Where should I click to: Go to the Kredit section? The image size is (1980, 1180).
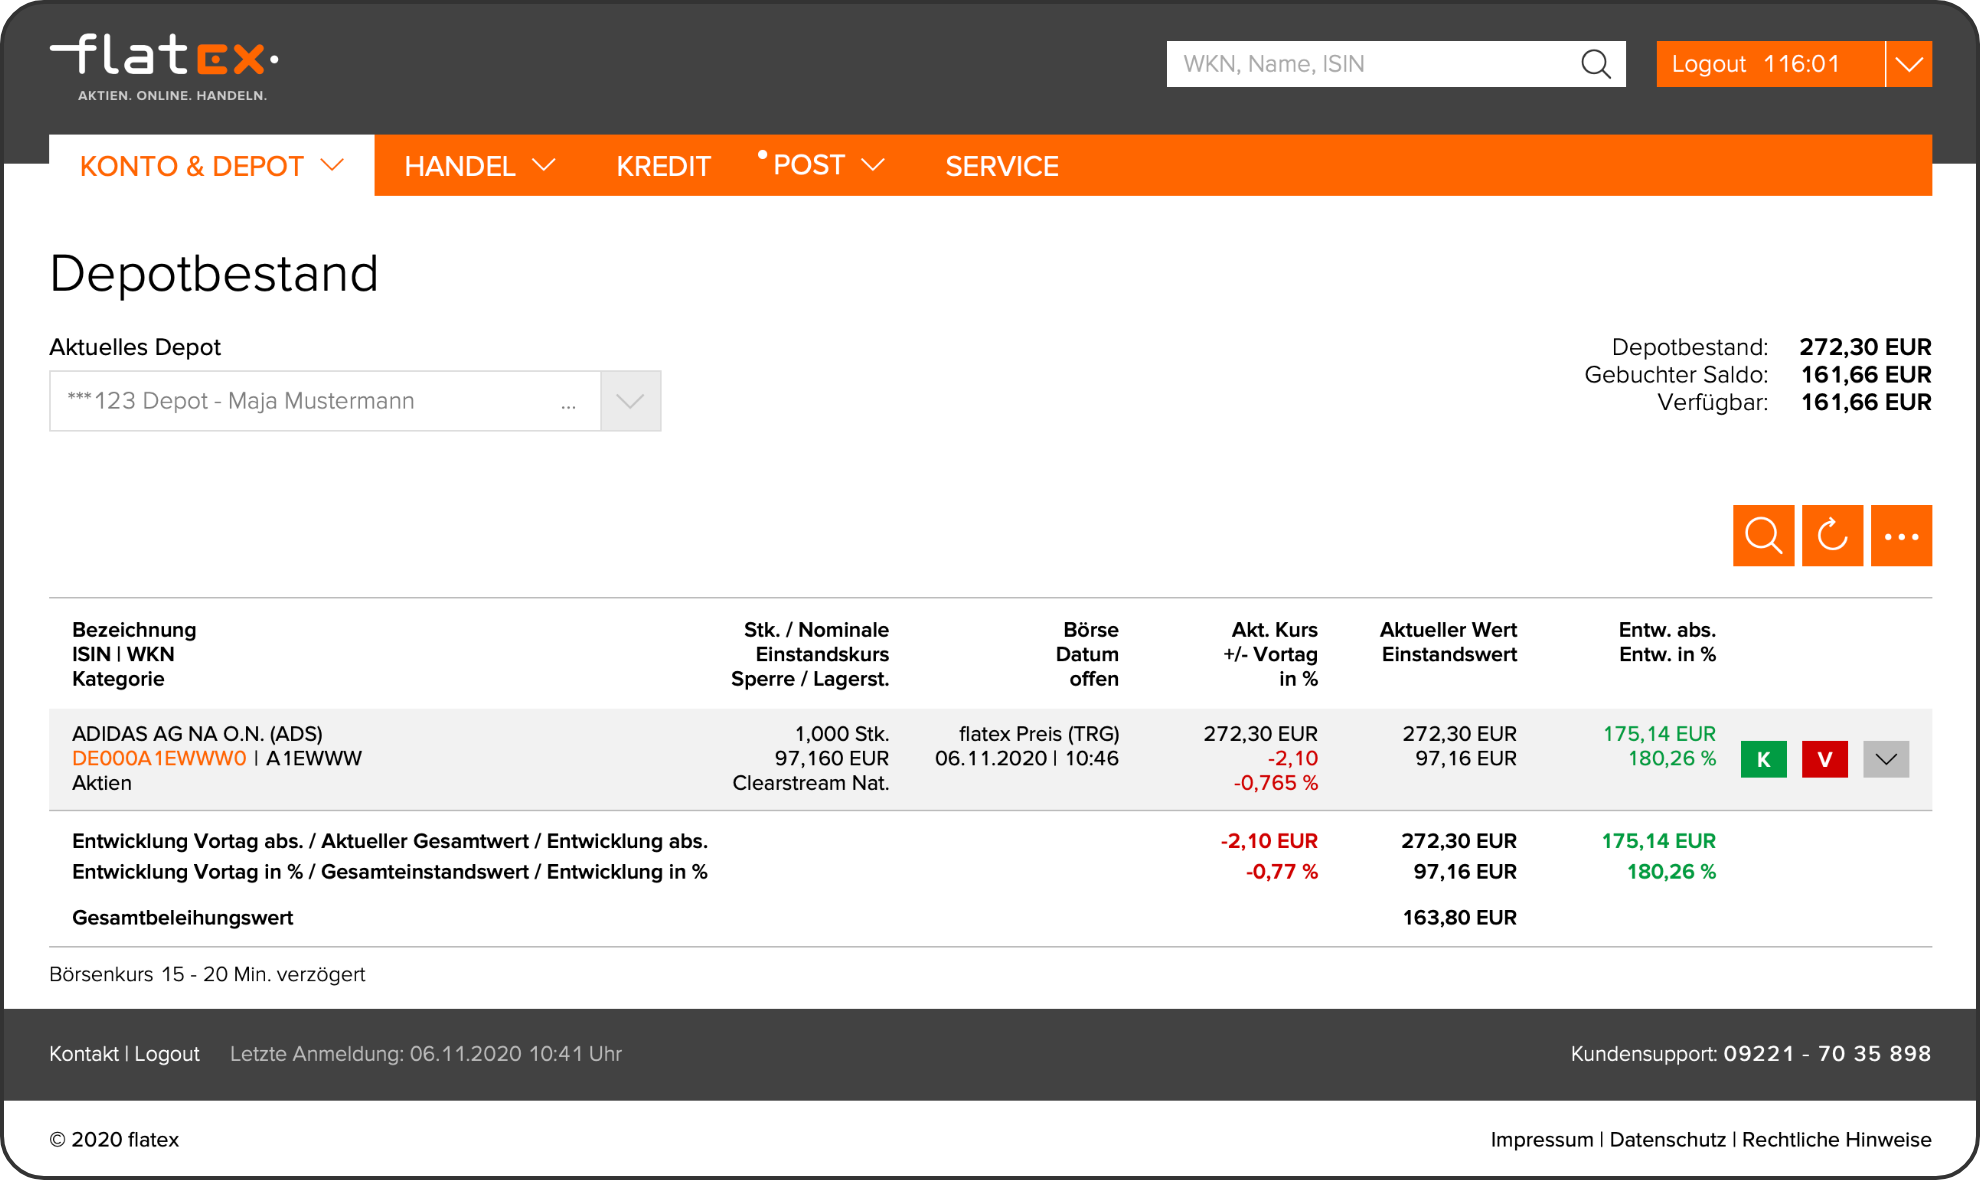point(663,166)
